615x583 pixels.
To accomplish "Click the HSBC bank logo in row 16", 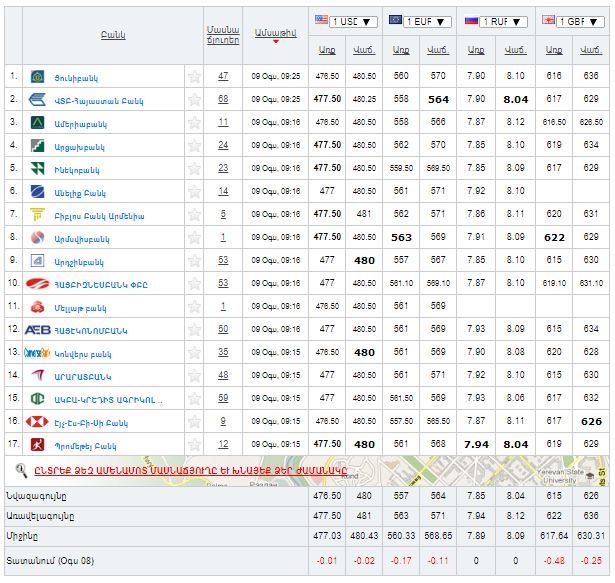I will [38, 421].
